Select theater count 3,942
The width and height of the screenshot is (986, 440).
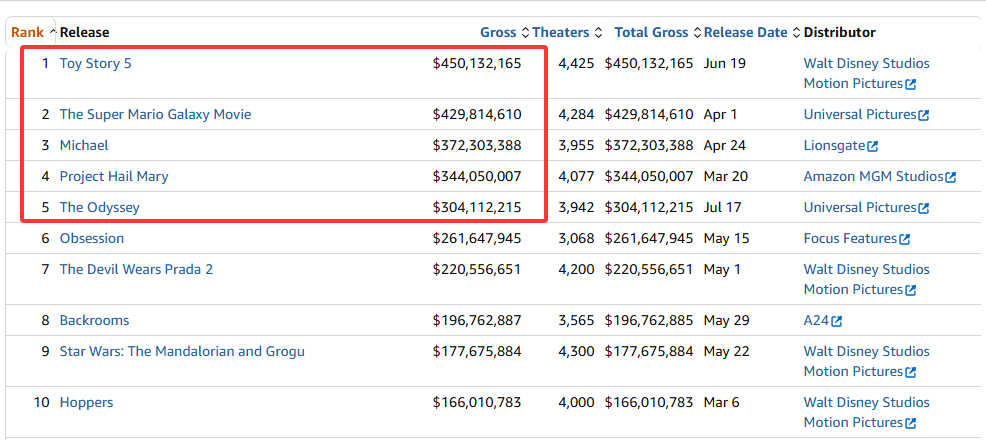pos(576,207)
